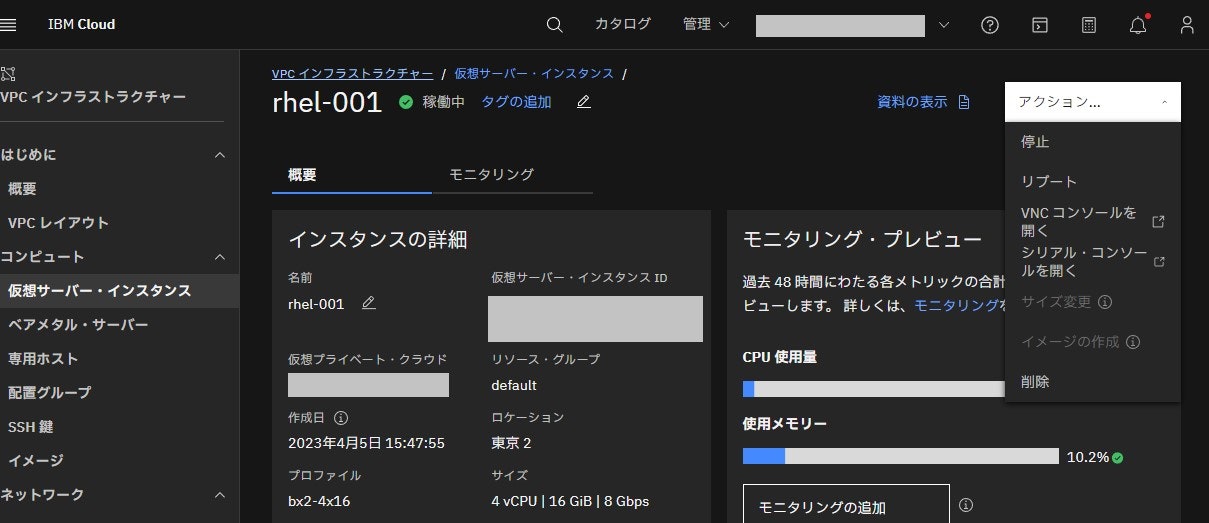This screenshot has height=523, width=1209.
Task: Open the user profile icon
Action: click(1187, 25)
